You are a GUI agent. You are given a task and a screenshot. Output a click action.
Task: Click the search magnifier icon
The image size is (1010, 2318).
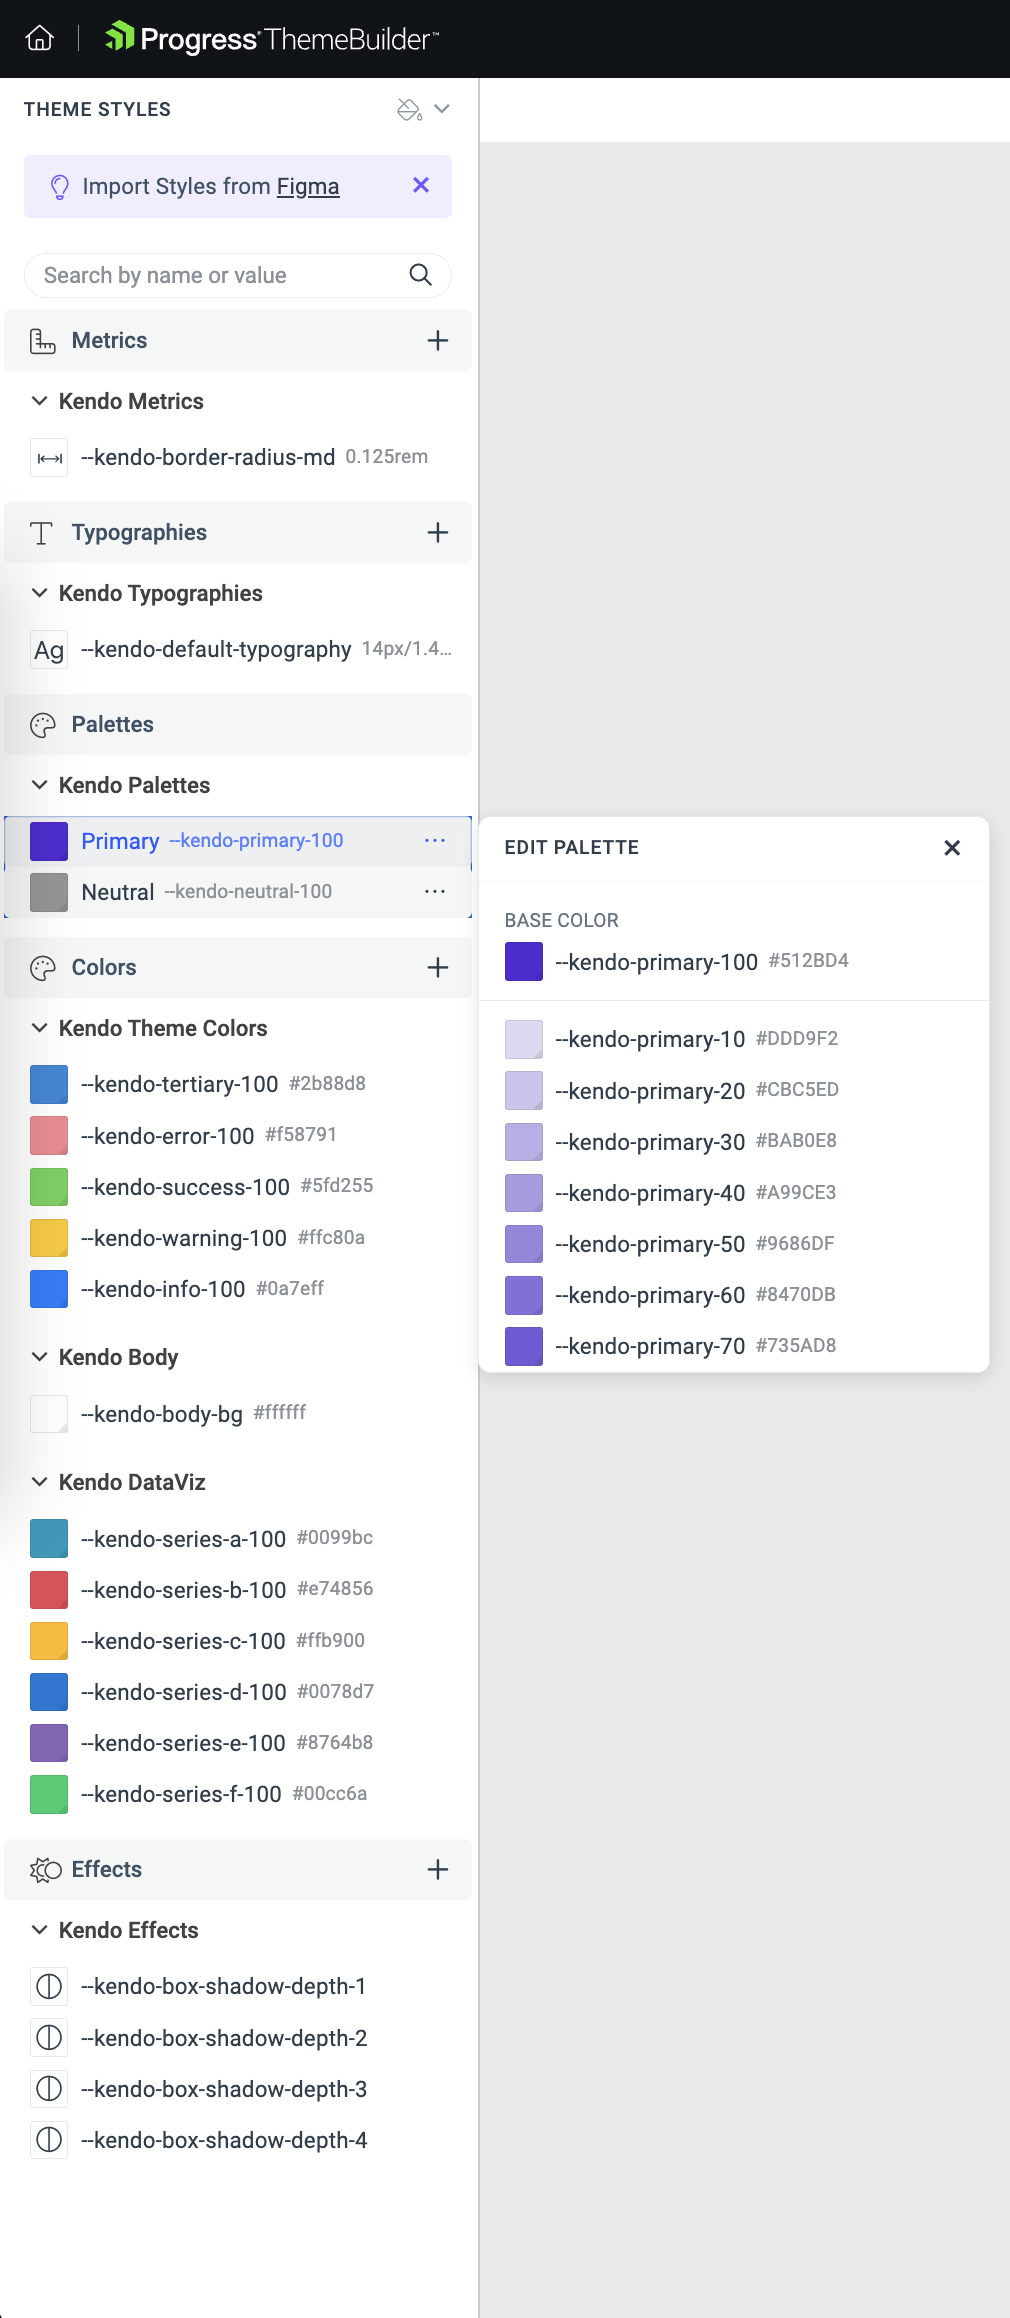pos(421,275)
